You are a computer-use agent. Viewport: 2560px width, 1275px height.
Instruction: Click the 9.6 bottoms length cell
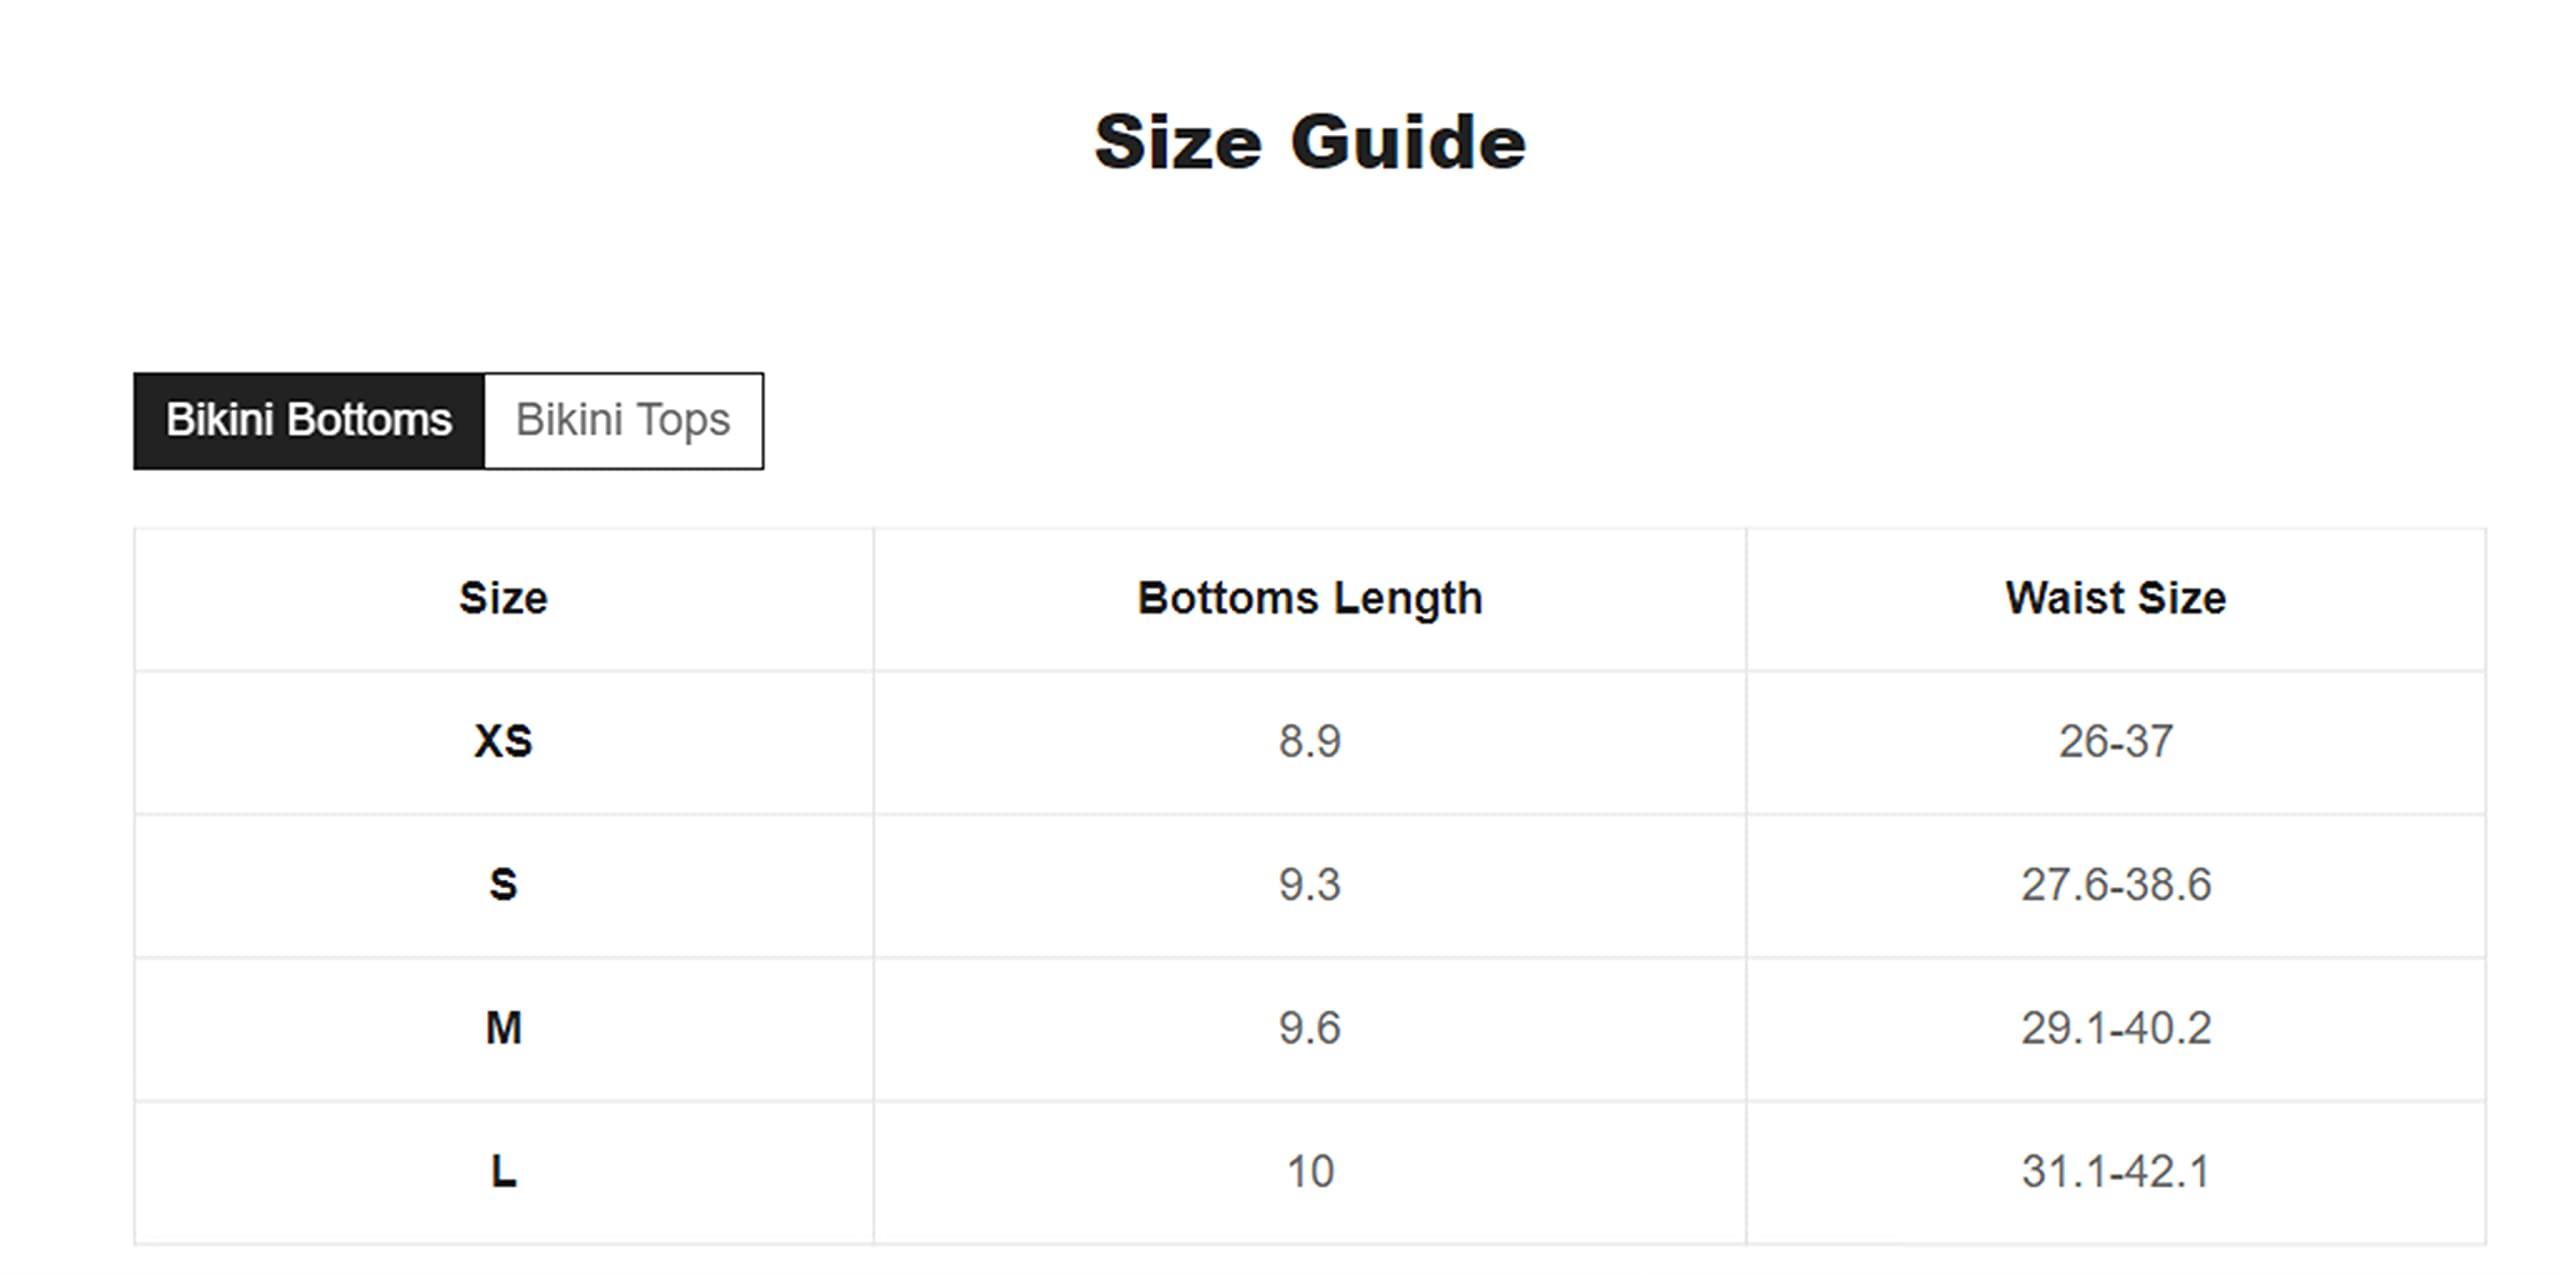pos(1310,1029)
